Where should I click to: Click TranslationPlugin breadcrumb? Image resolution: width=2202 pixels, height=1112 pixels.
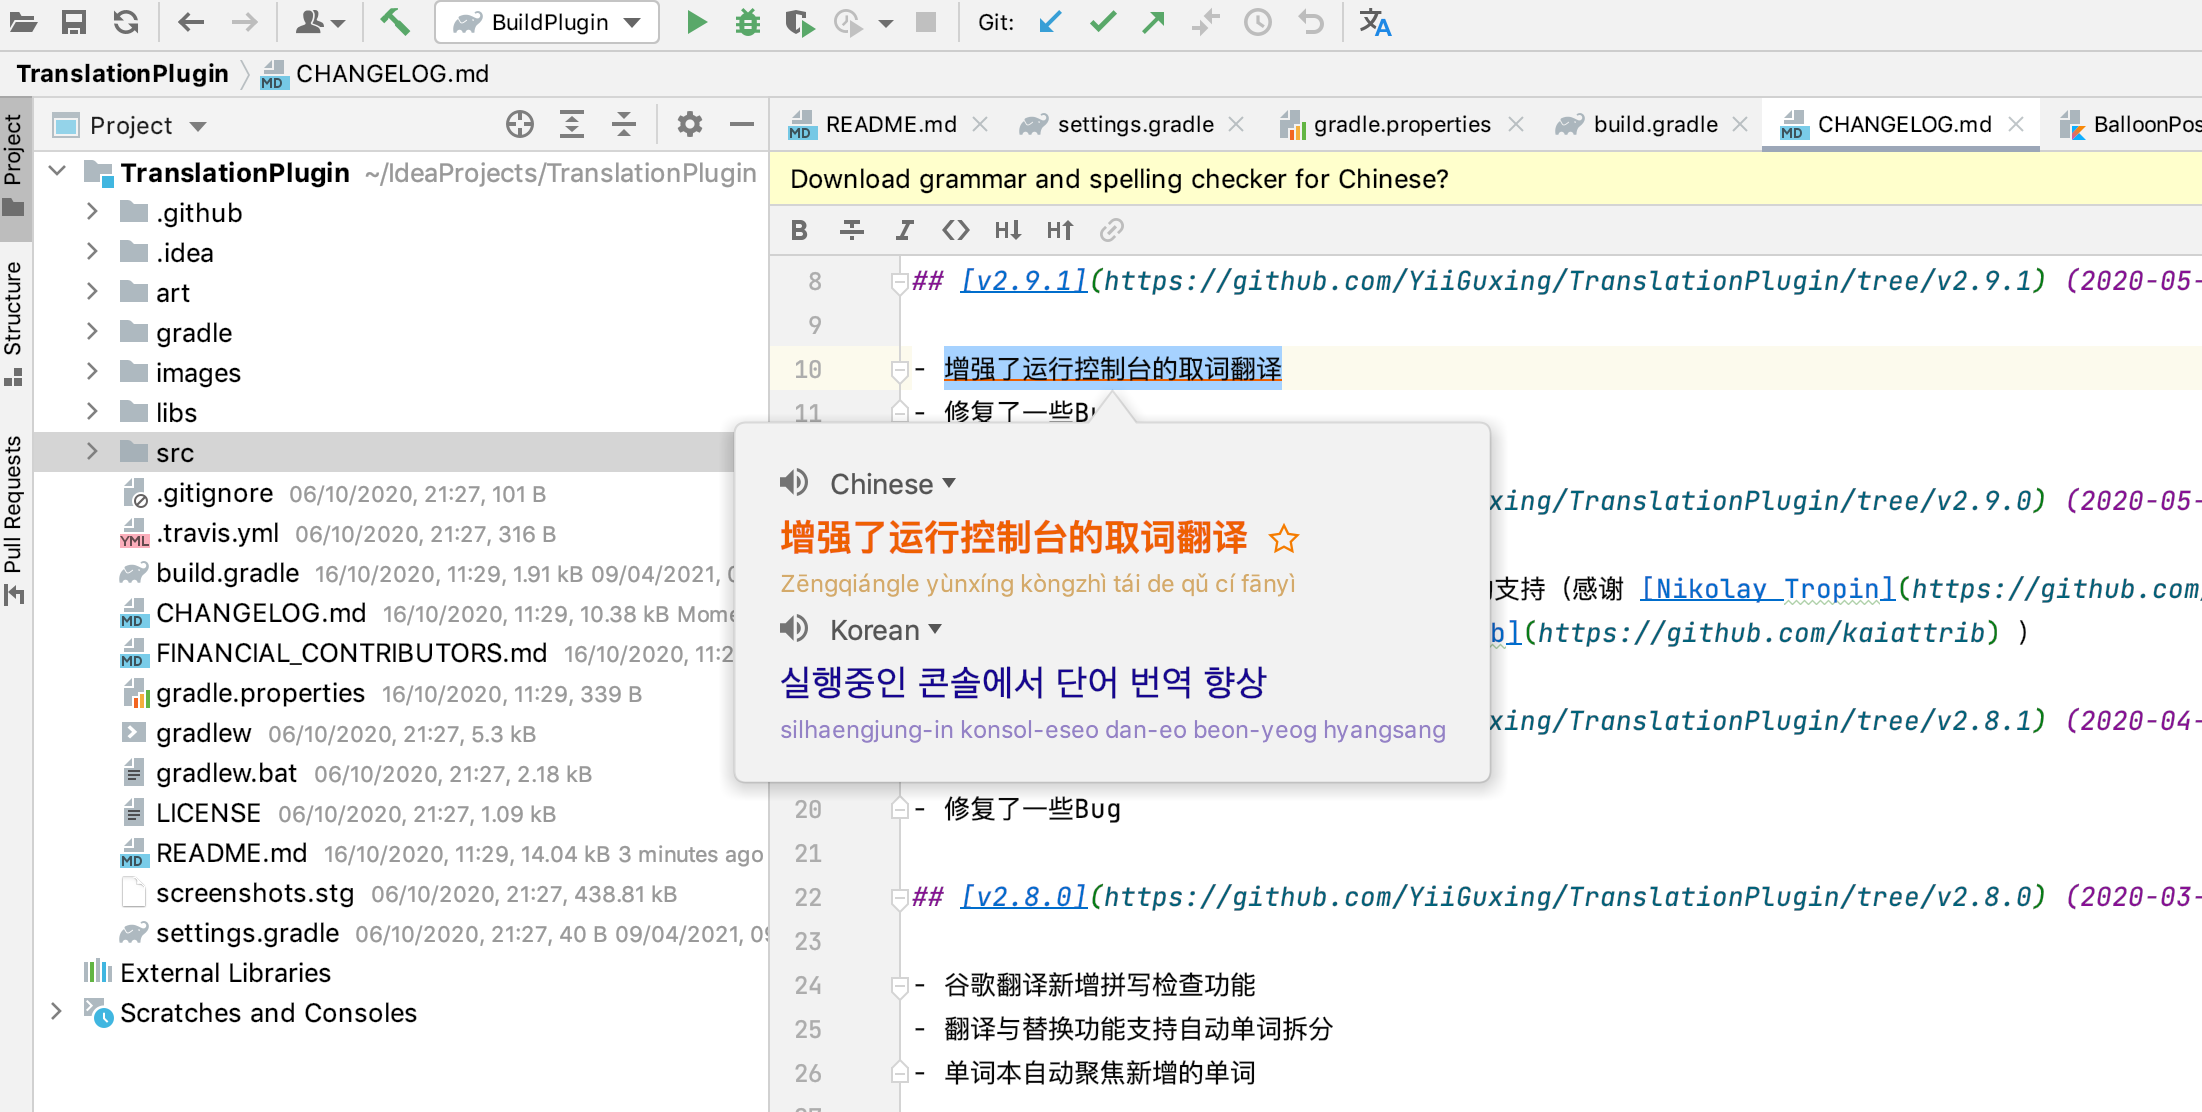(x=123, y=74)
